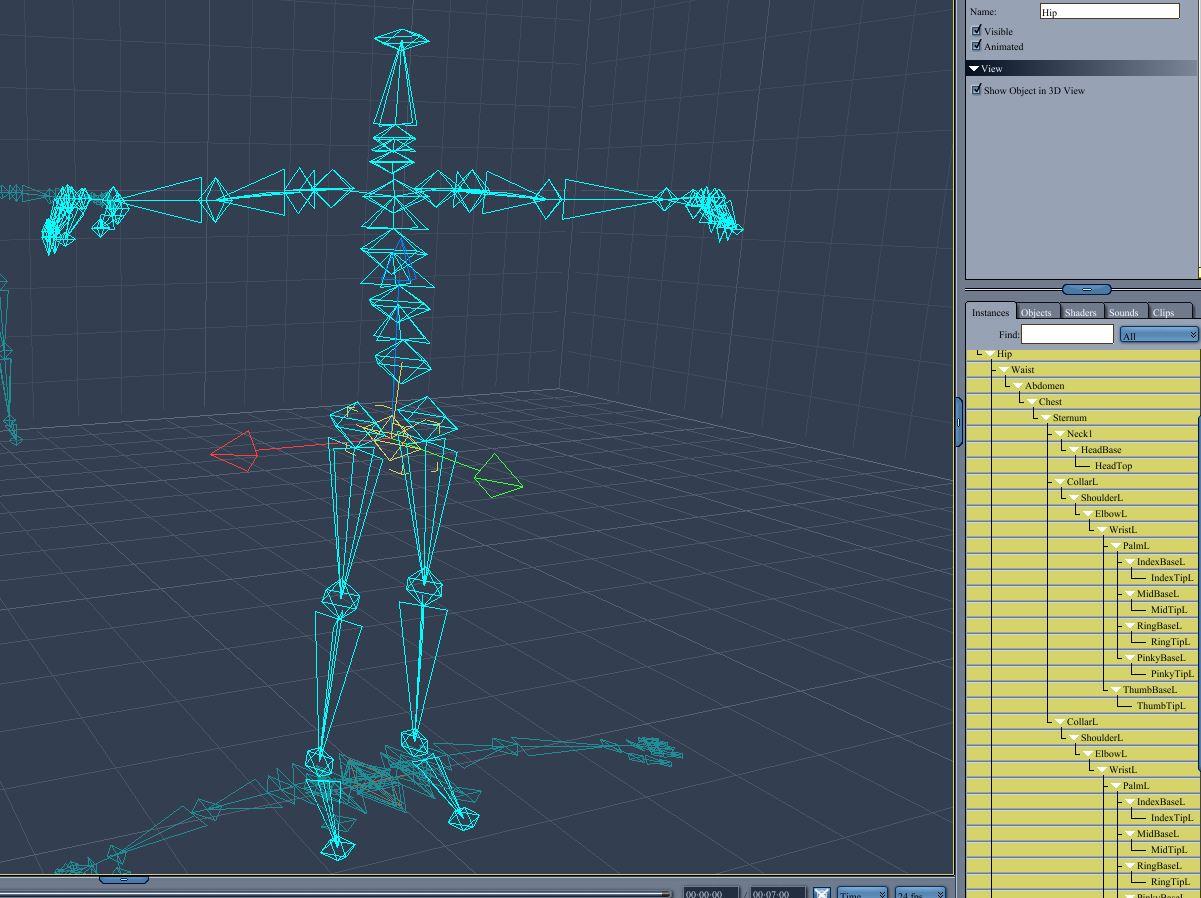
Task: Select the Abdomen label in the tree
Action: (1044, 386)
